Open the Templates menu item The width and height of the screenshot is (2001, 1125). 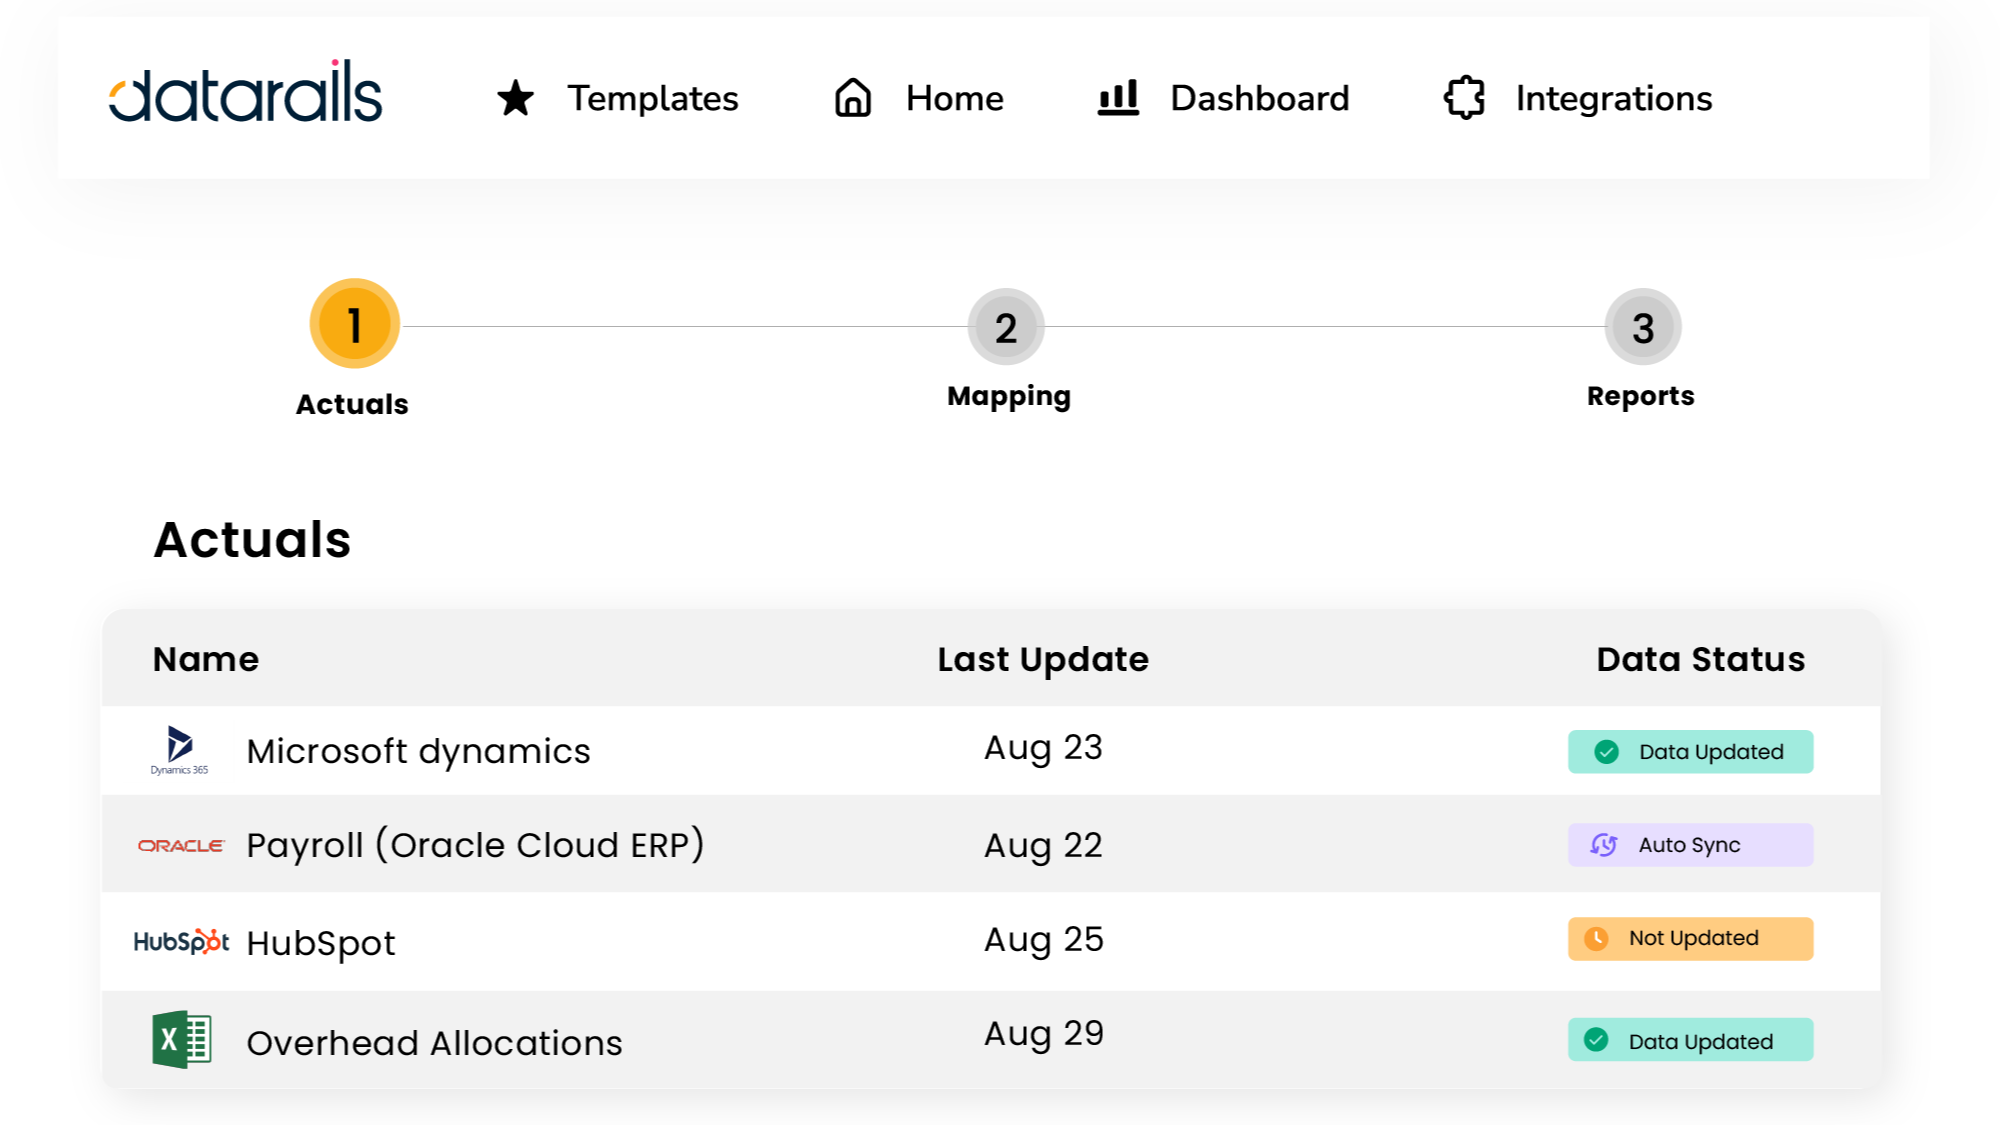click(x=653, y=97)
